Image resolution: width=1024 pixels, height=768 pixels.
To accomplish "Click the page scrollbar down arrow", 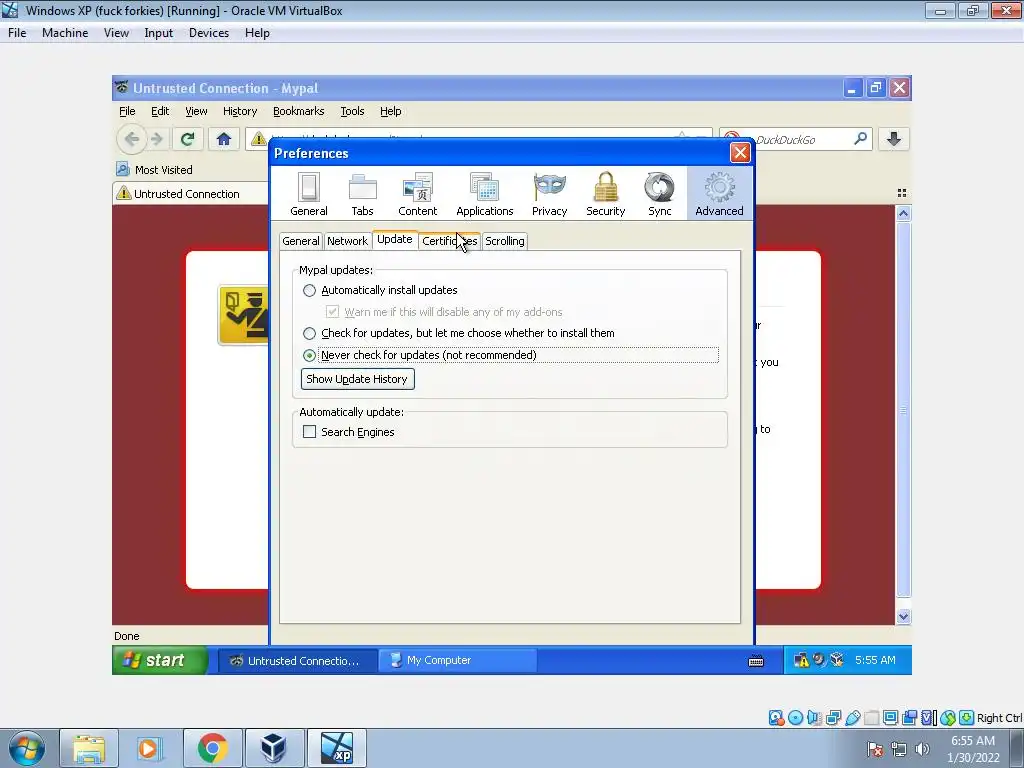I will coord(903,616).
